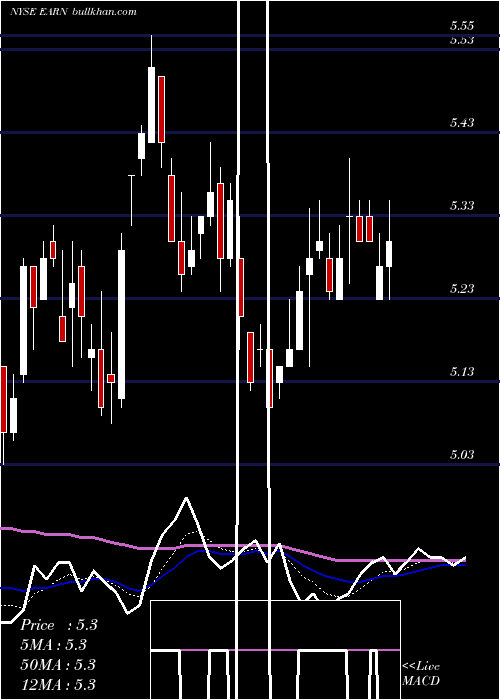Click the 5.13 price axis label
Viewport: 500px width, 700px height.
(x=462, y=371)
